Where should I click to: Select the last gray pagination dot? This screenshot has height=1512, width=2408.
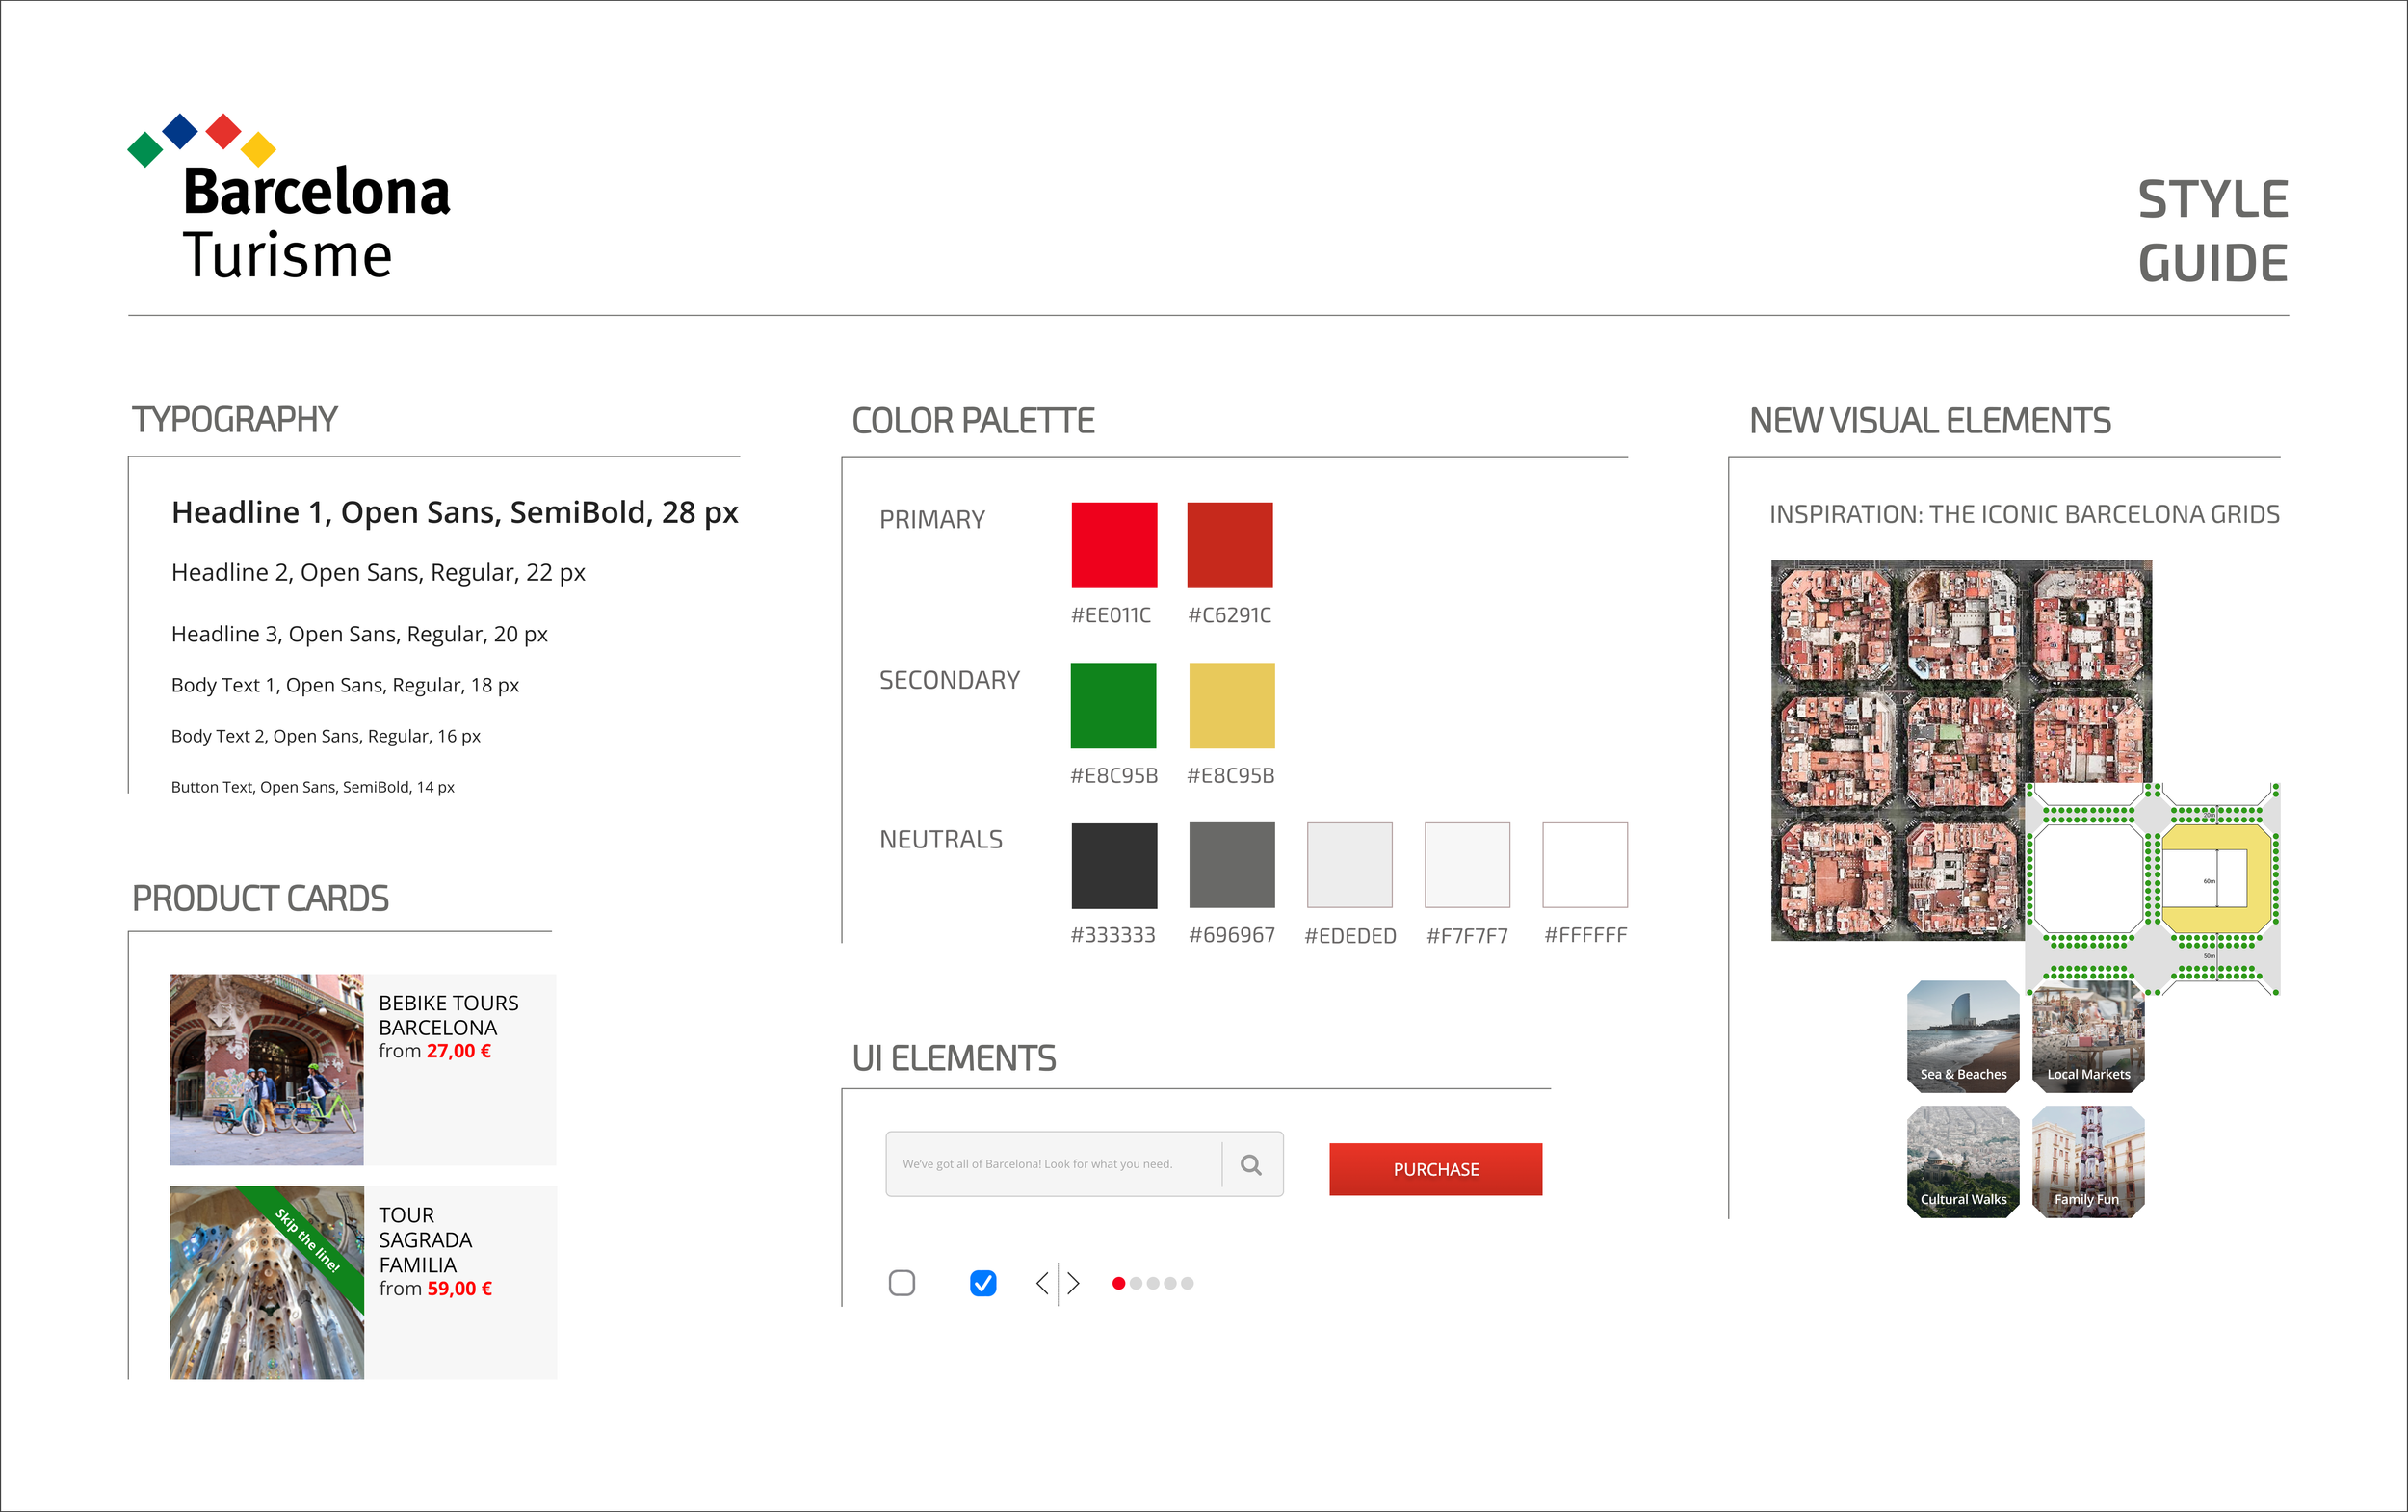[1187, 1283]
